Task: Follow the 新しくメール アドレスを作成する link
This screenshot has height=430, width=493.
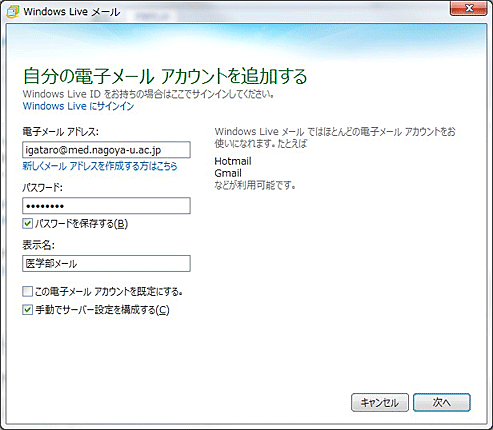Action: tap(100, 166)
